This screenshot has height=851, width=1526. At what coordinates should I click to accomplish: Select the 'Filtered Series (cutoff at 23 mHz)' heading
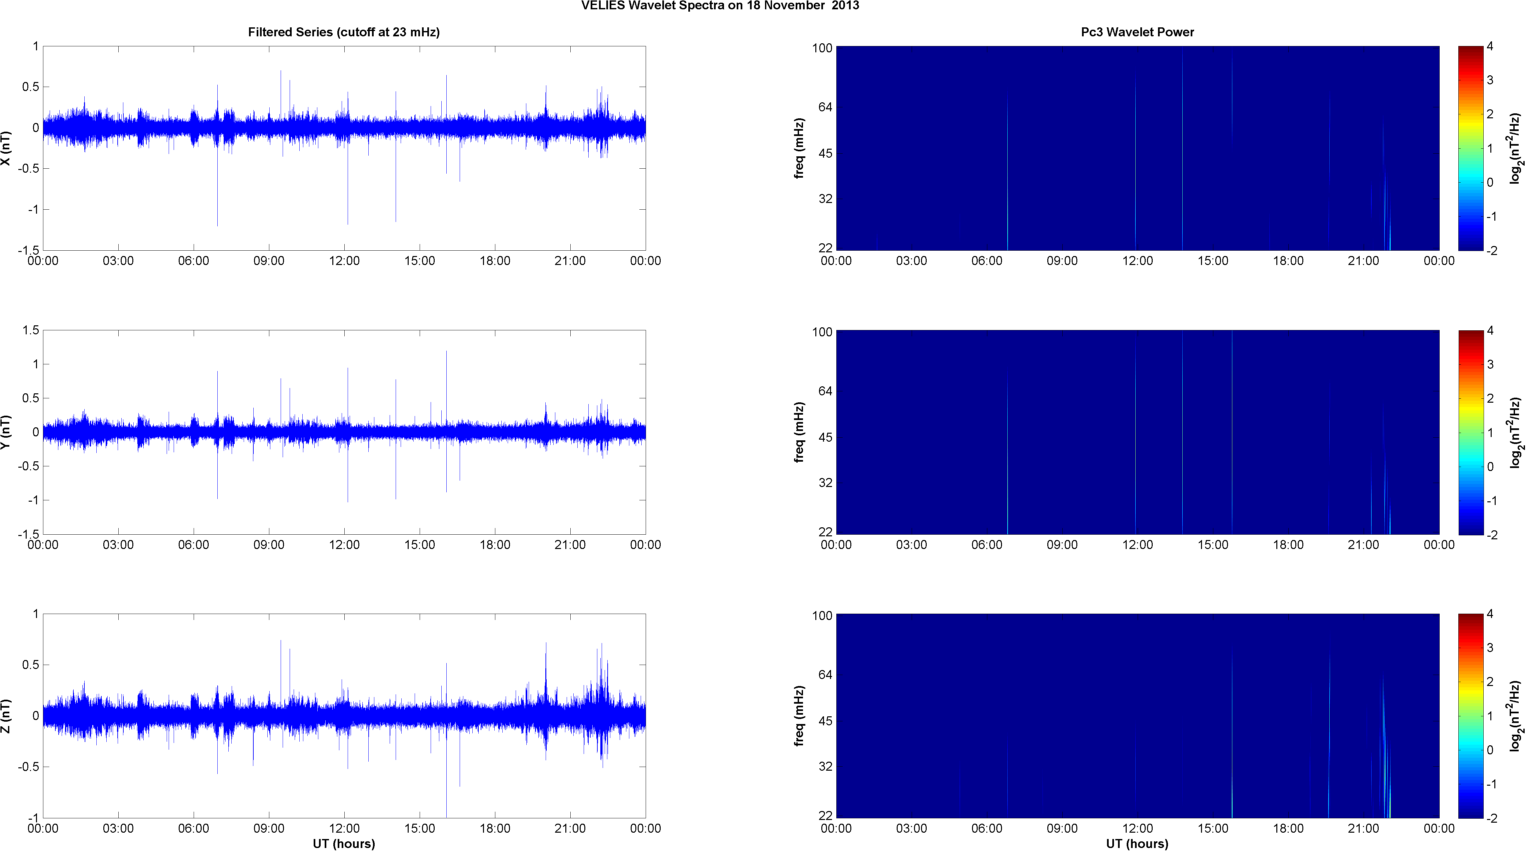click(x=344, y=32)
